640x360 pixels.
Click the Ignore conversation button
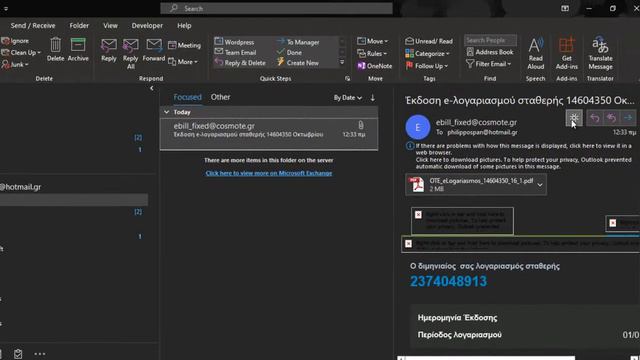[x=15, y=41]
